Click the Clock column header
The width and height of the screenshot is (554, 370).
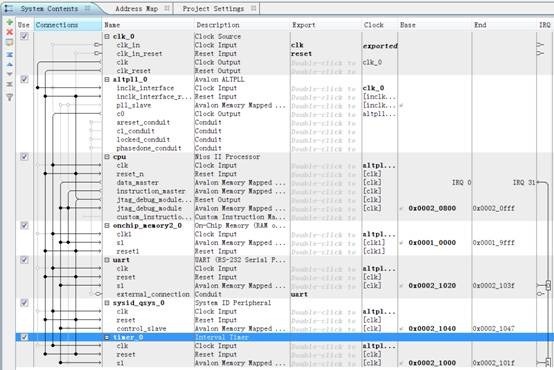point(379,25)
